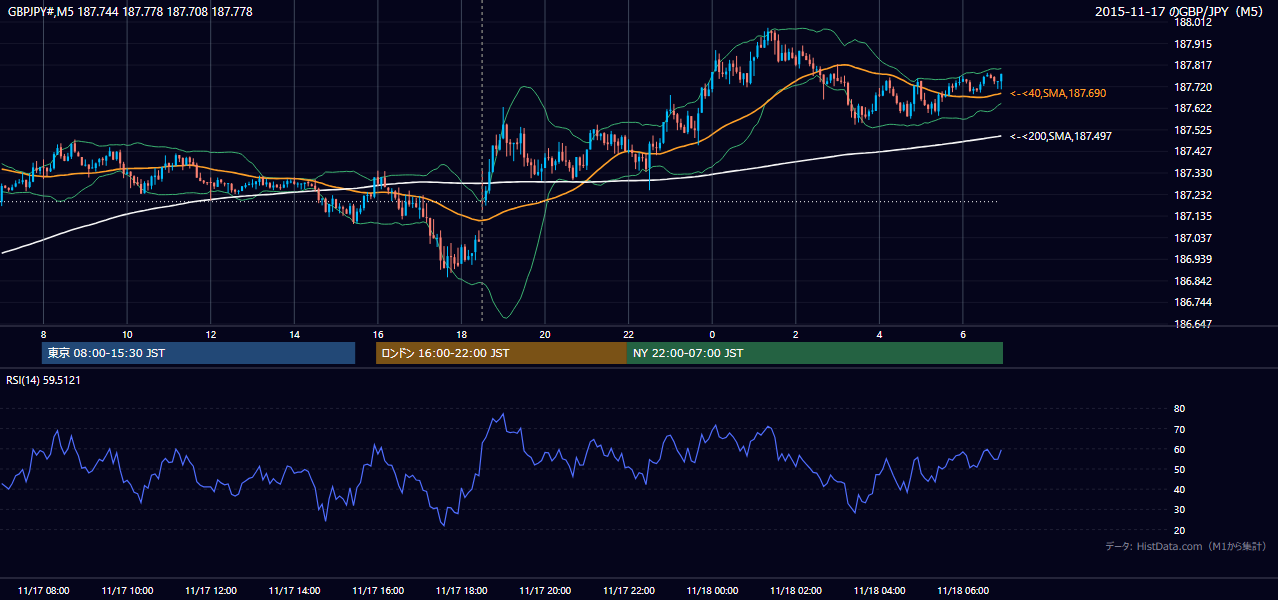This screenshot has width=1278, height=600.
Task: Select the NY 22:00-07:00 JST session bar
Action: pyautogui.click(x=815, y=353)
